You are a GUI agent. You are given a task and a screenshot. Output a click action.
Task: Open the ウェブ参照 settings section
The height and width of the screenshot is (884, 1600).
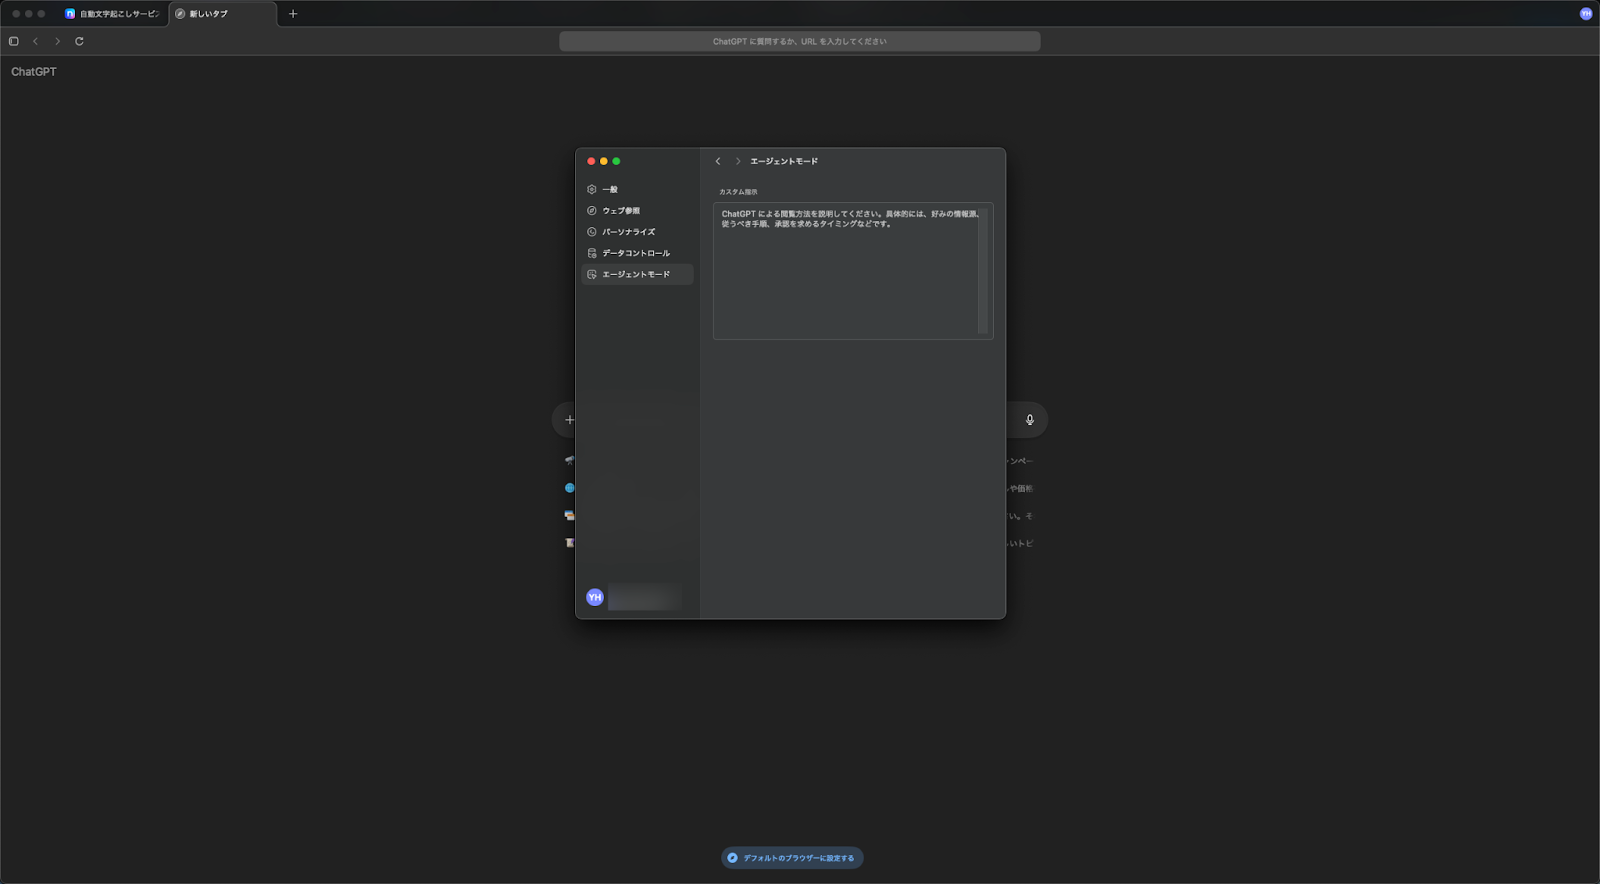click(620, 211)
